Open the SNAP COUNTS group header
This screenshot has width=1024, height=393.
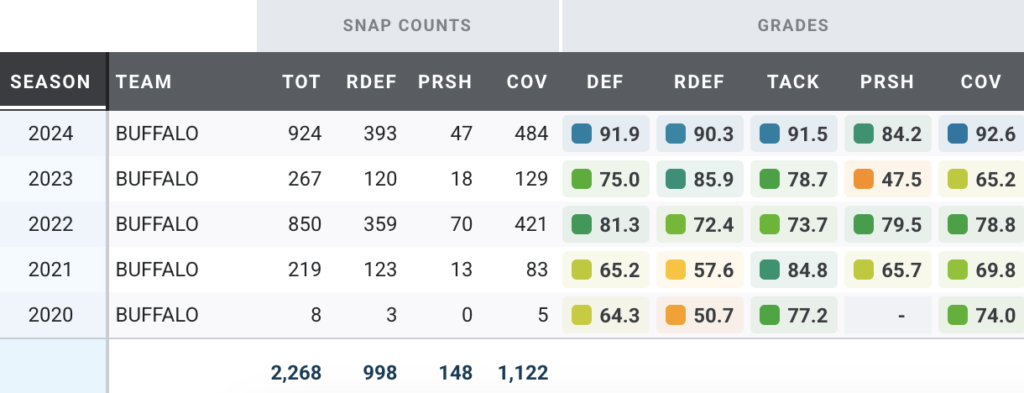tap(408, 25)
